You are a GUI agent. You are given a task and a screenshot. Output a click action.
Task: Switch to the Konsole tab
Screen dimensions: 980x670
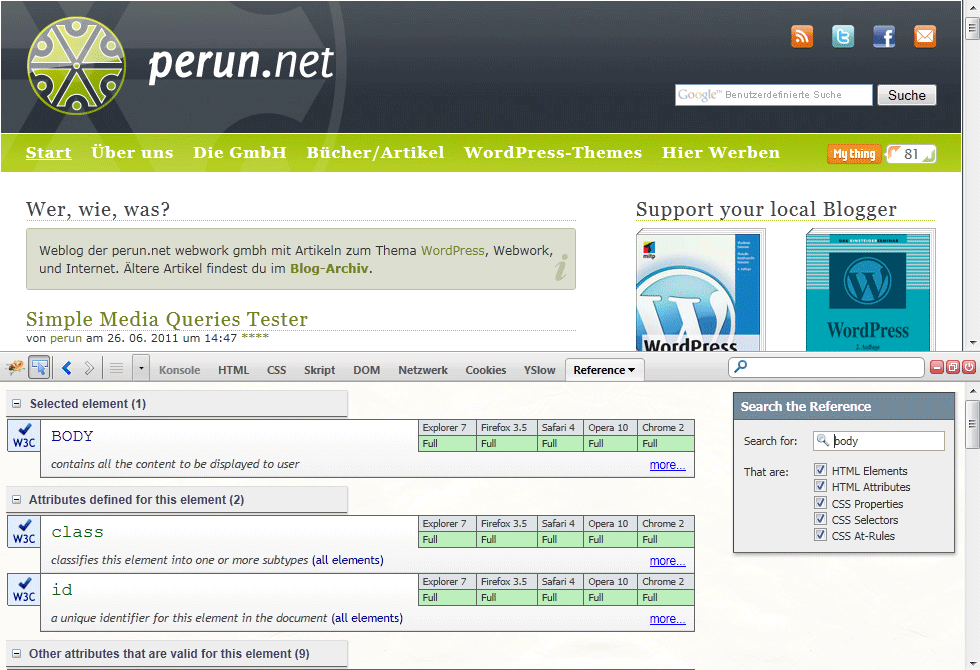pyautogui.click(x=179, y=370)
